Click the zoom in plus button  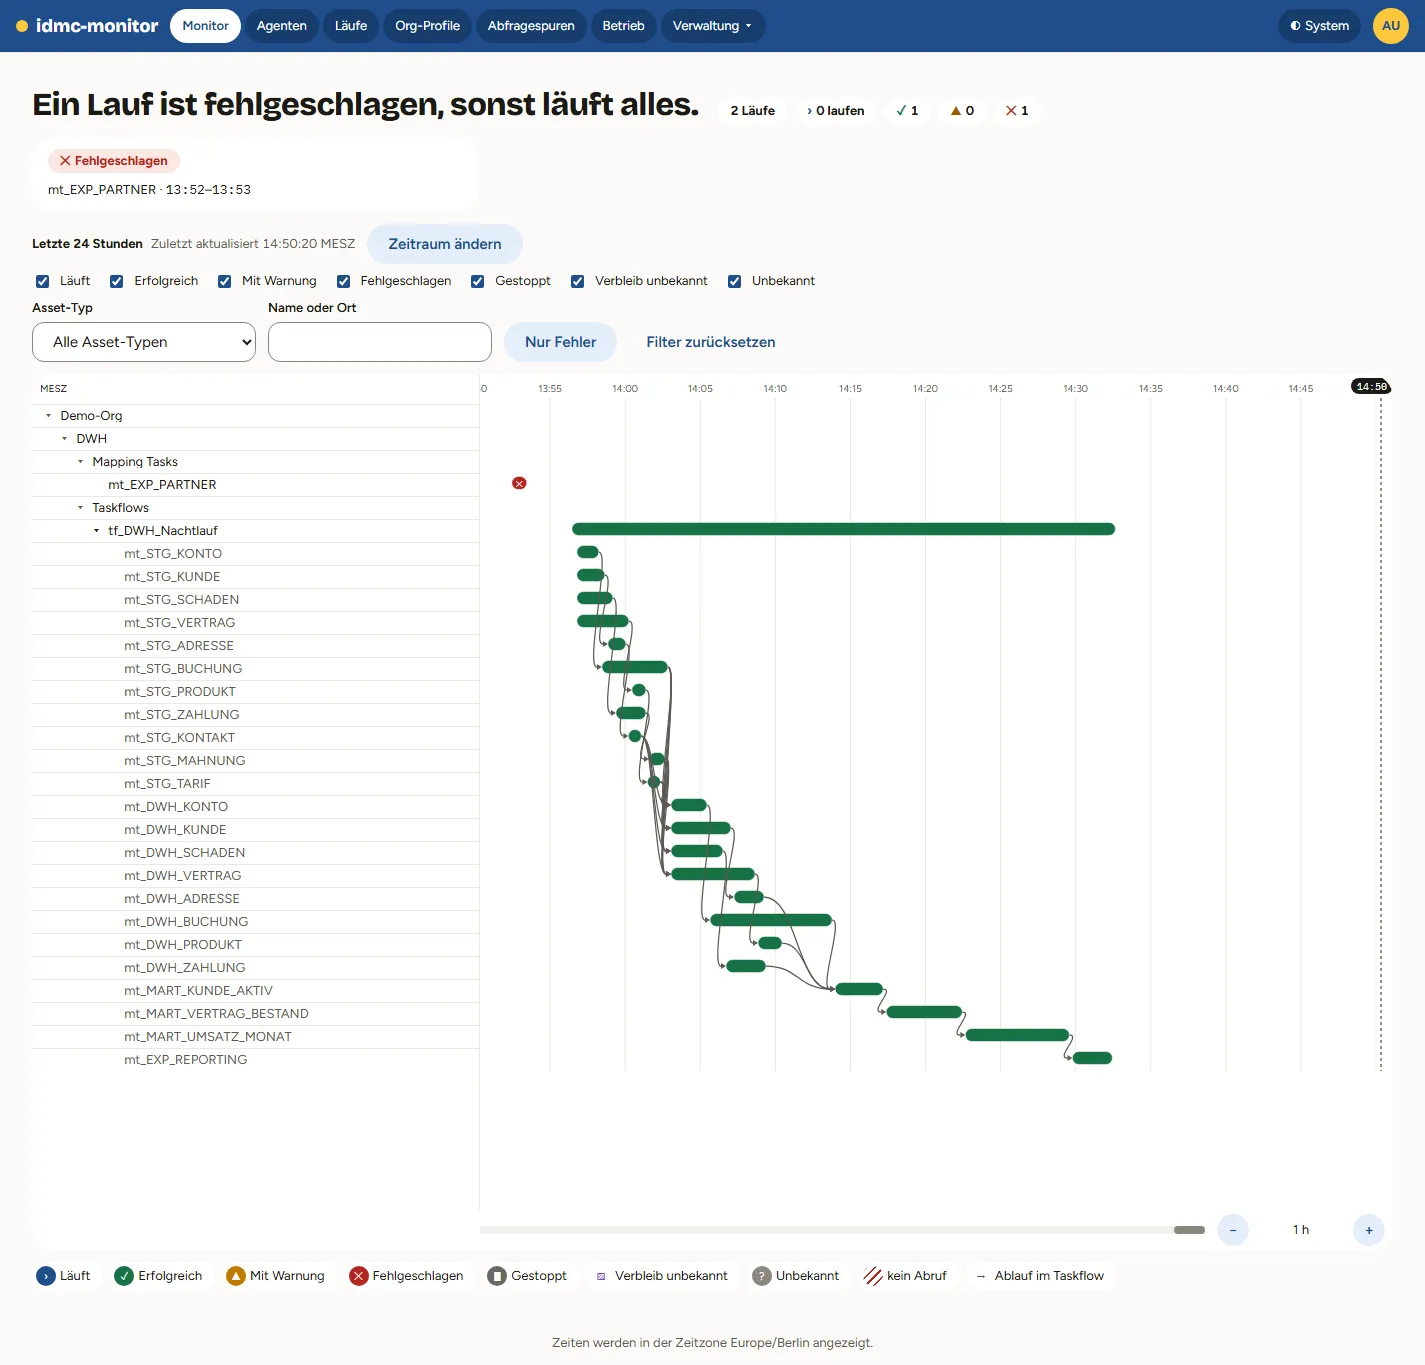click(1369, 1230)
